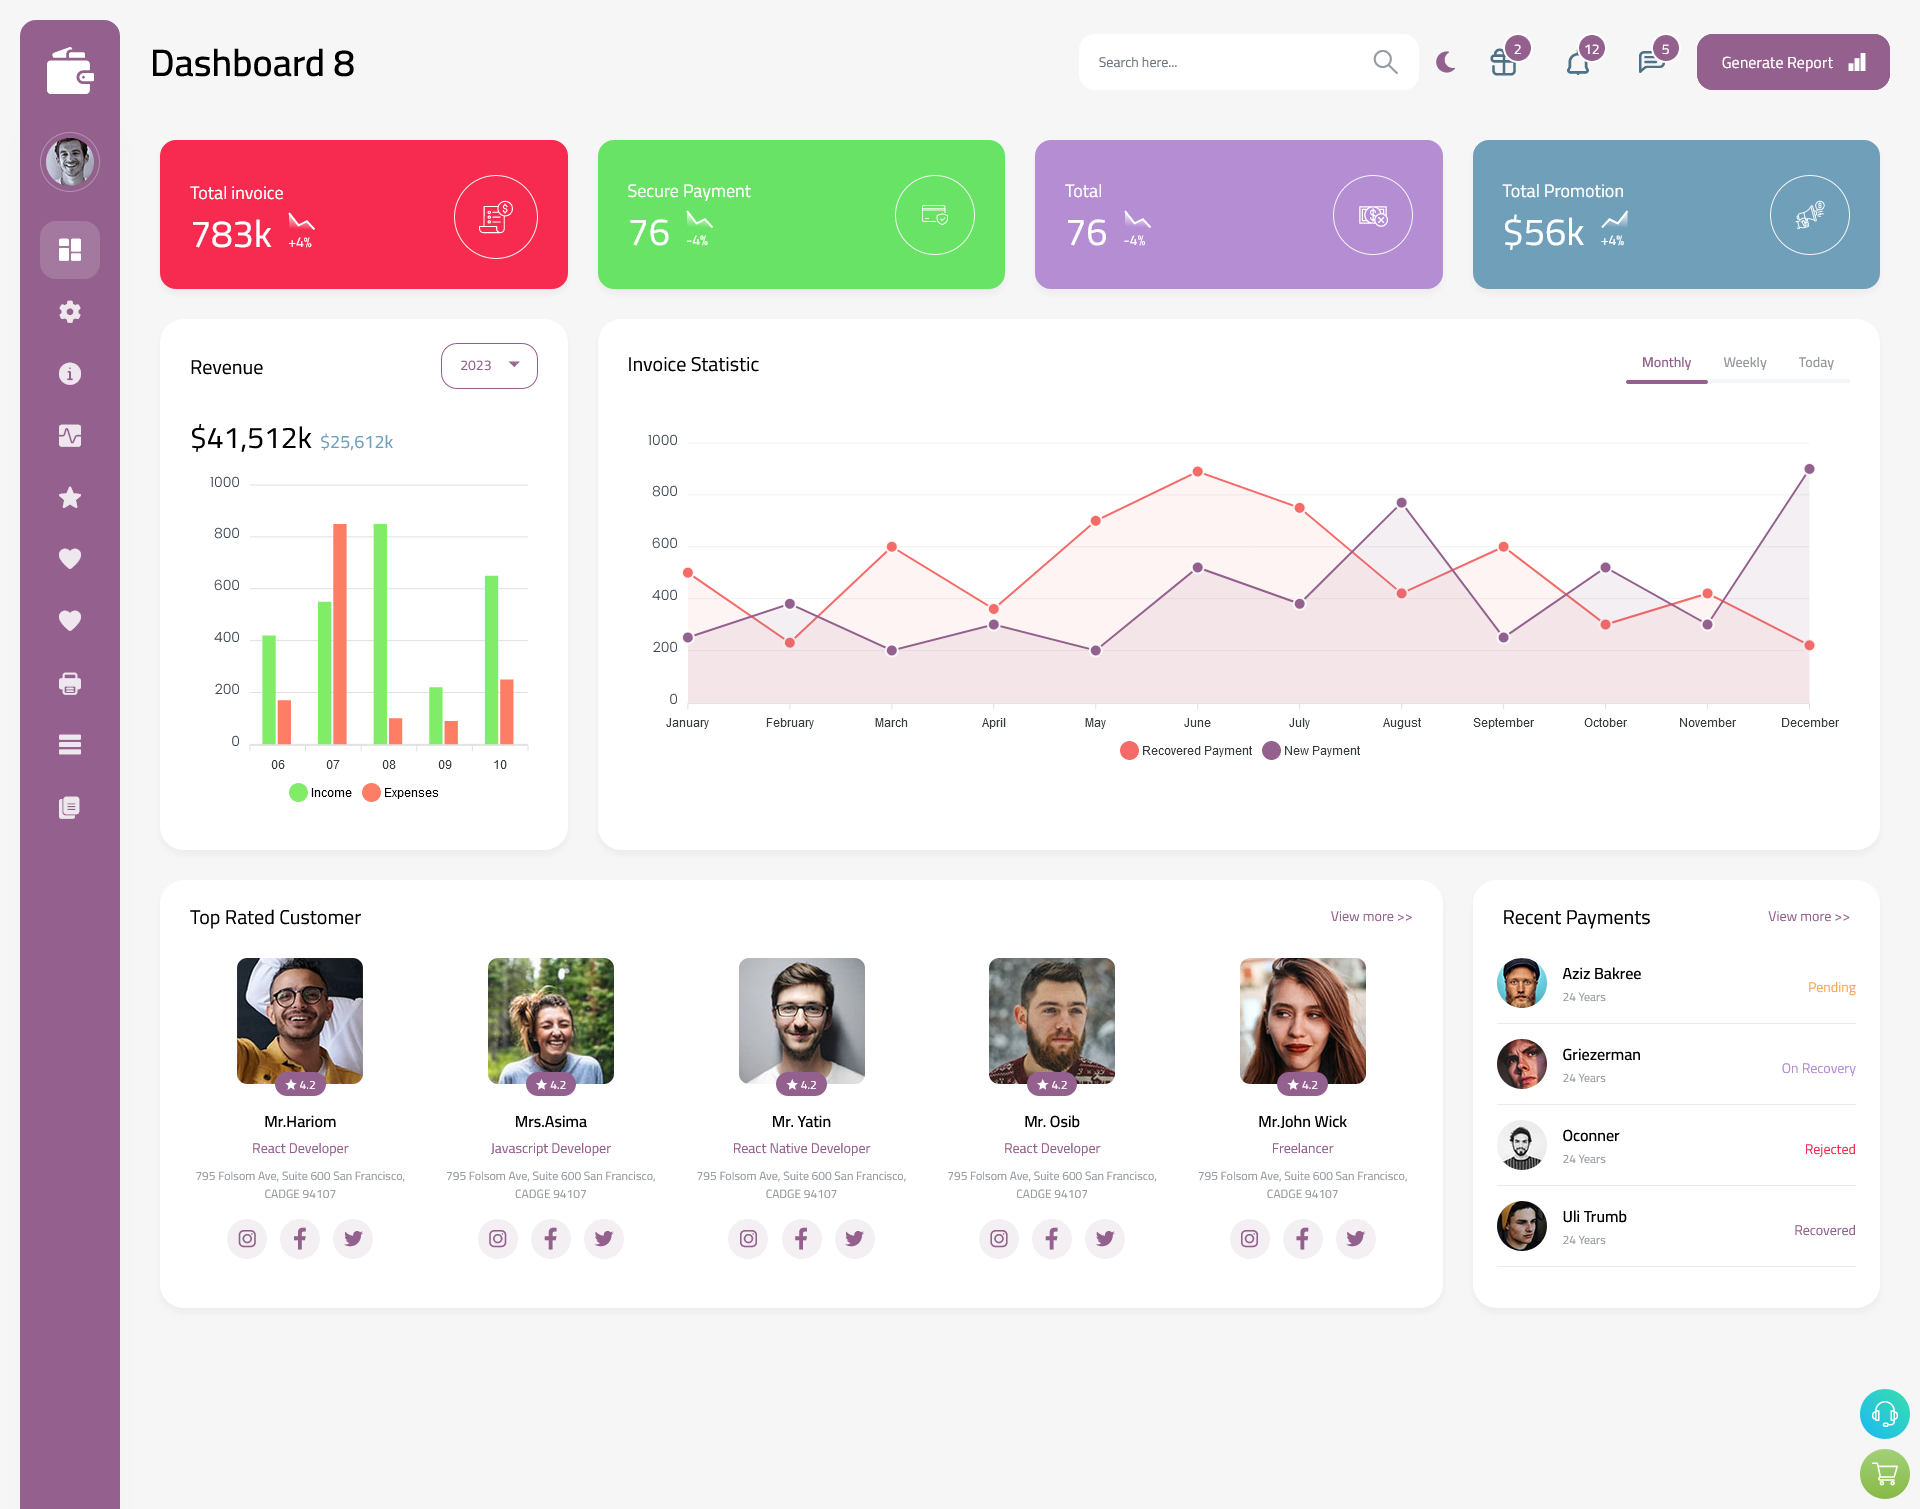Image resolution: width=1920 pixels, height=1509 pixels.
Task: Toggle the notification bell icon
Action: coord(1577,62)
